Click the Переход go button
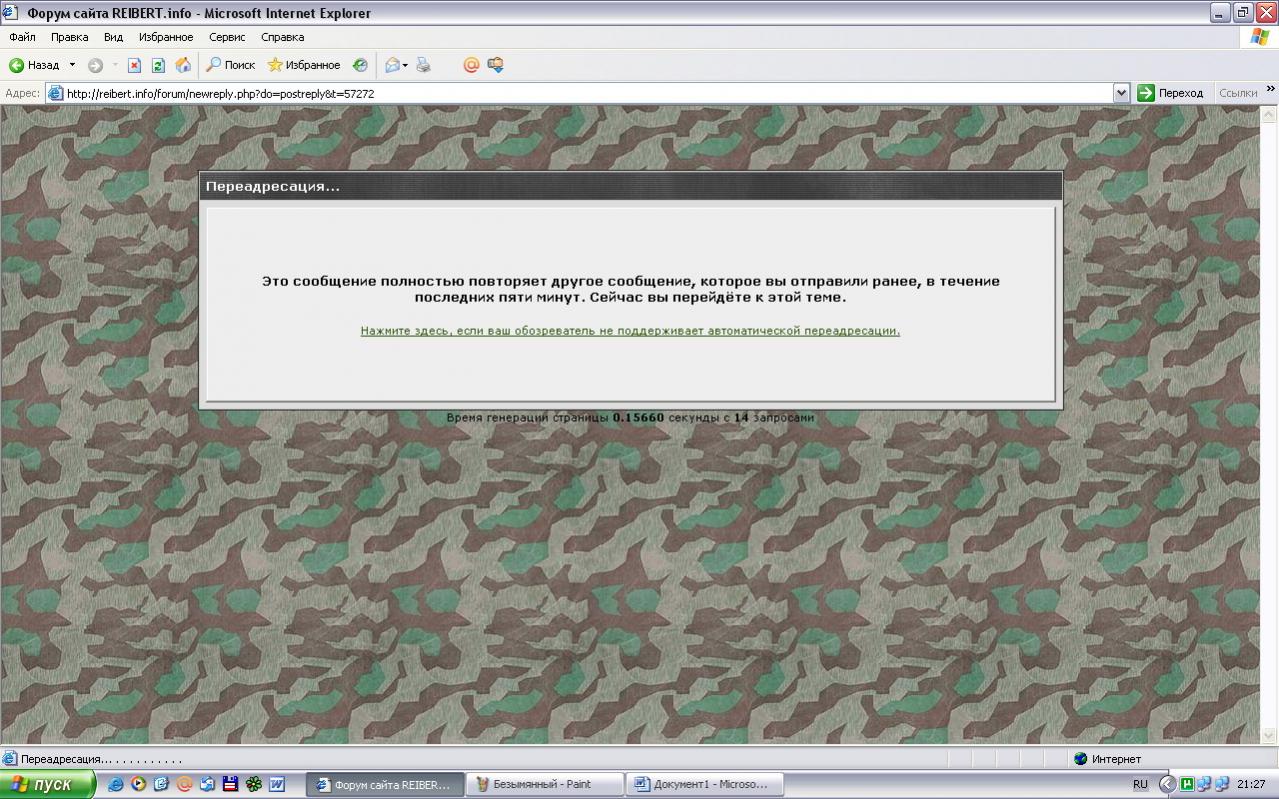 1171,93
